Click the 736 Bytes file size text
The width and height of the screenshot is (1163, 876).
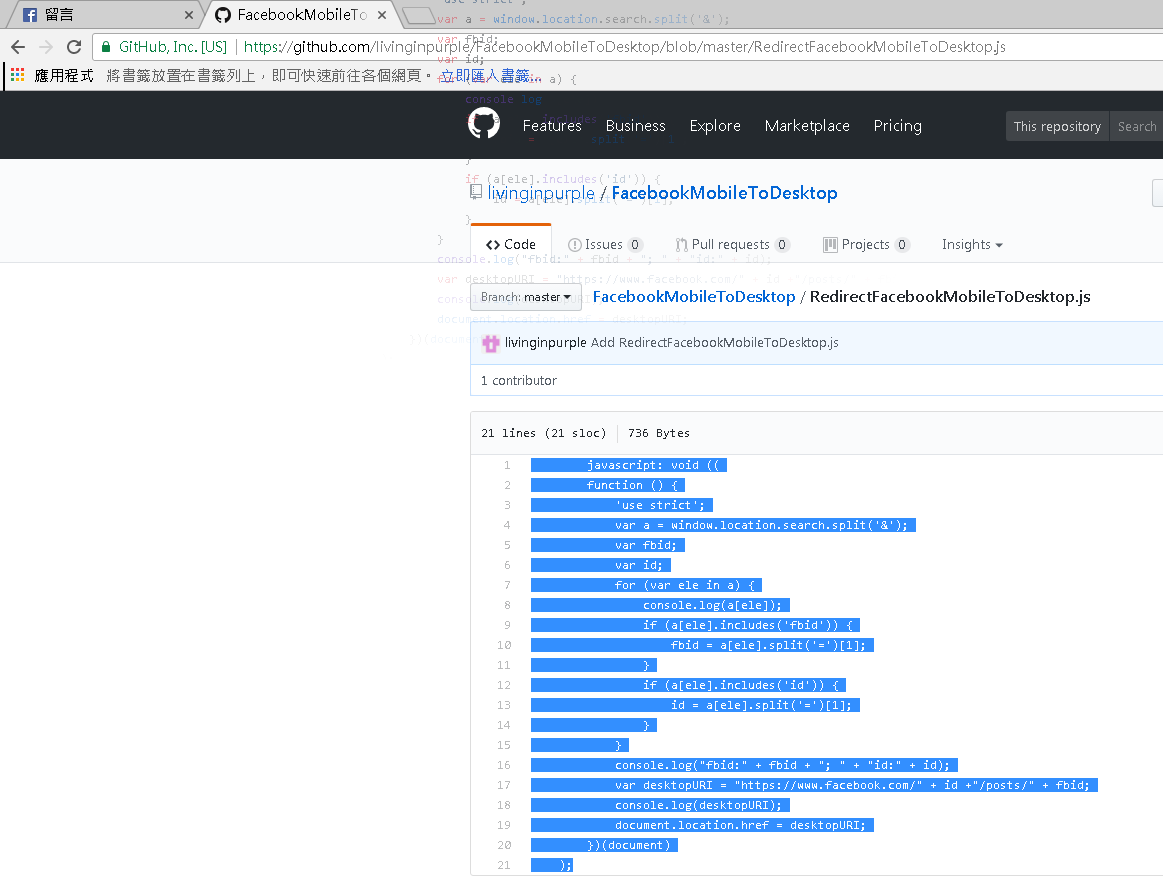point(659,433)
